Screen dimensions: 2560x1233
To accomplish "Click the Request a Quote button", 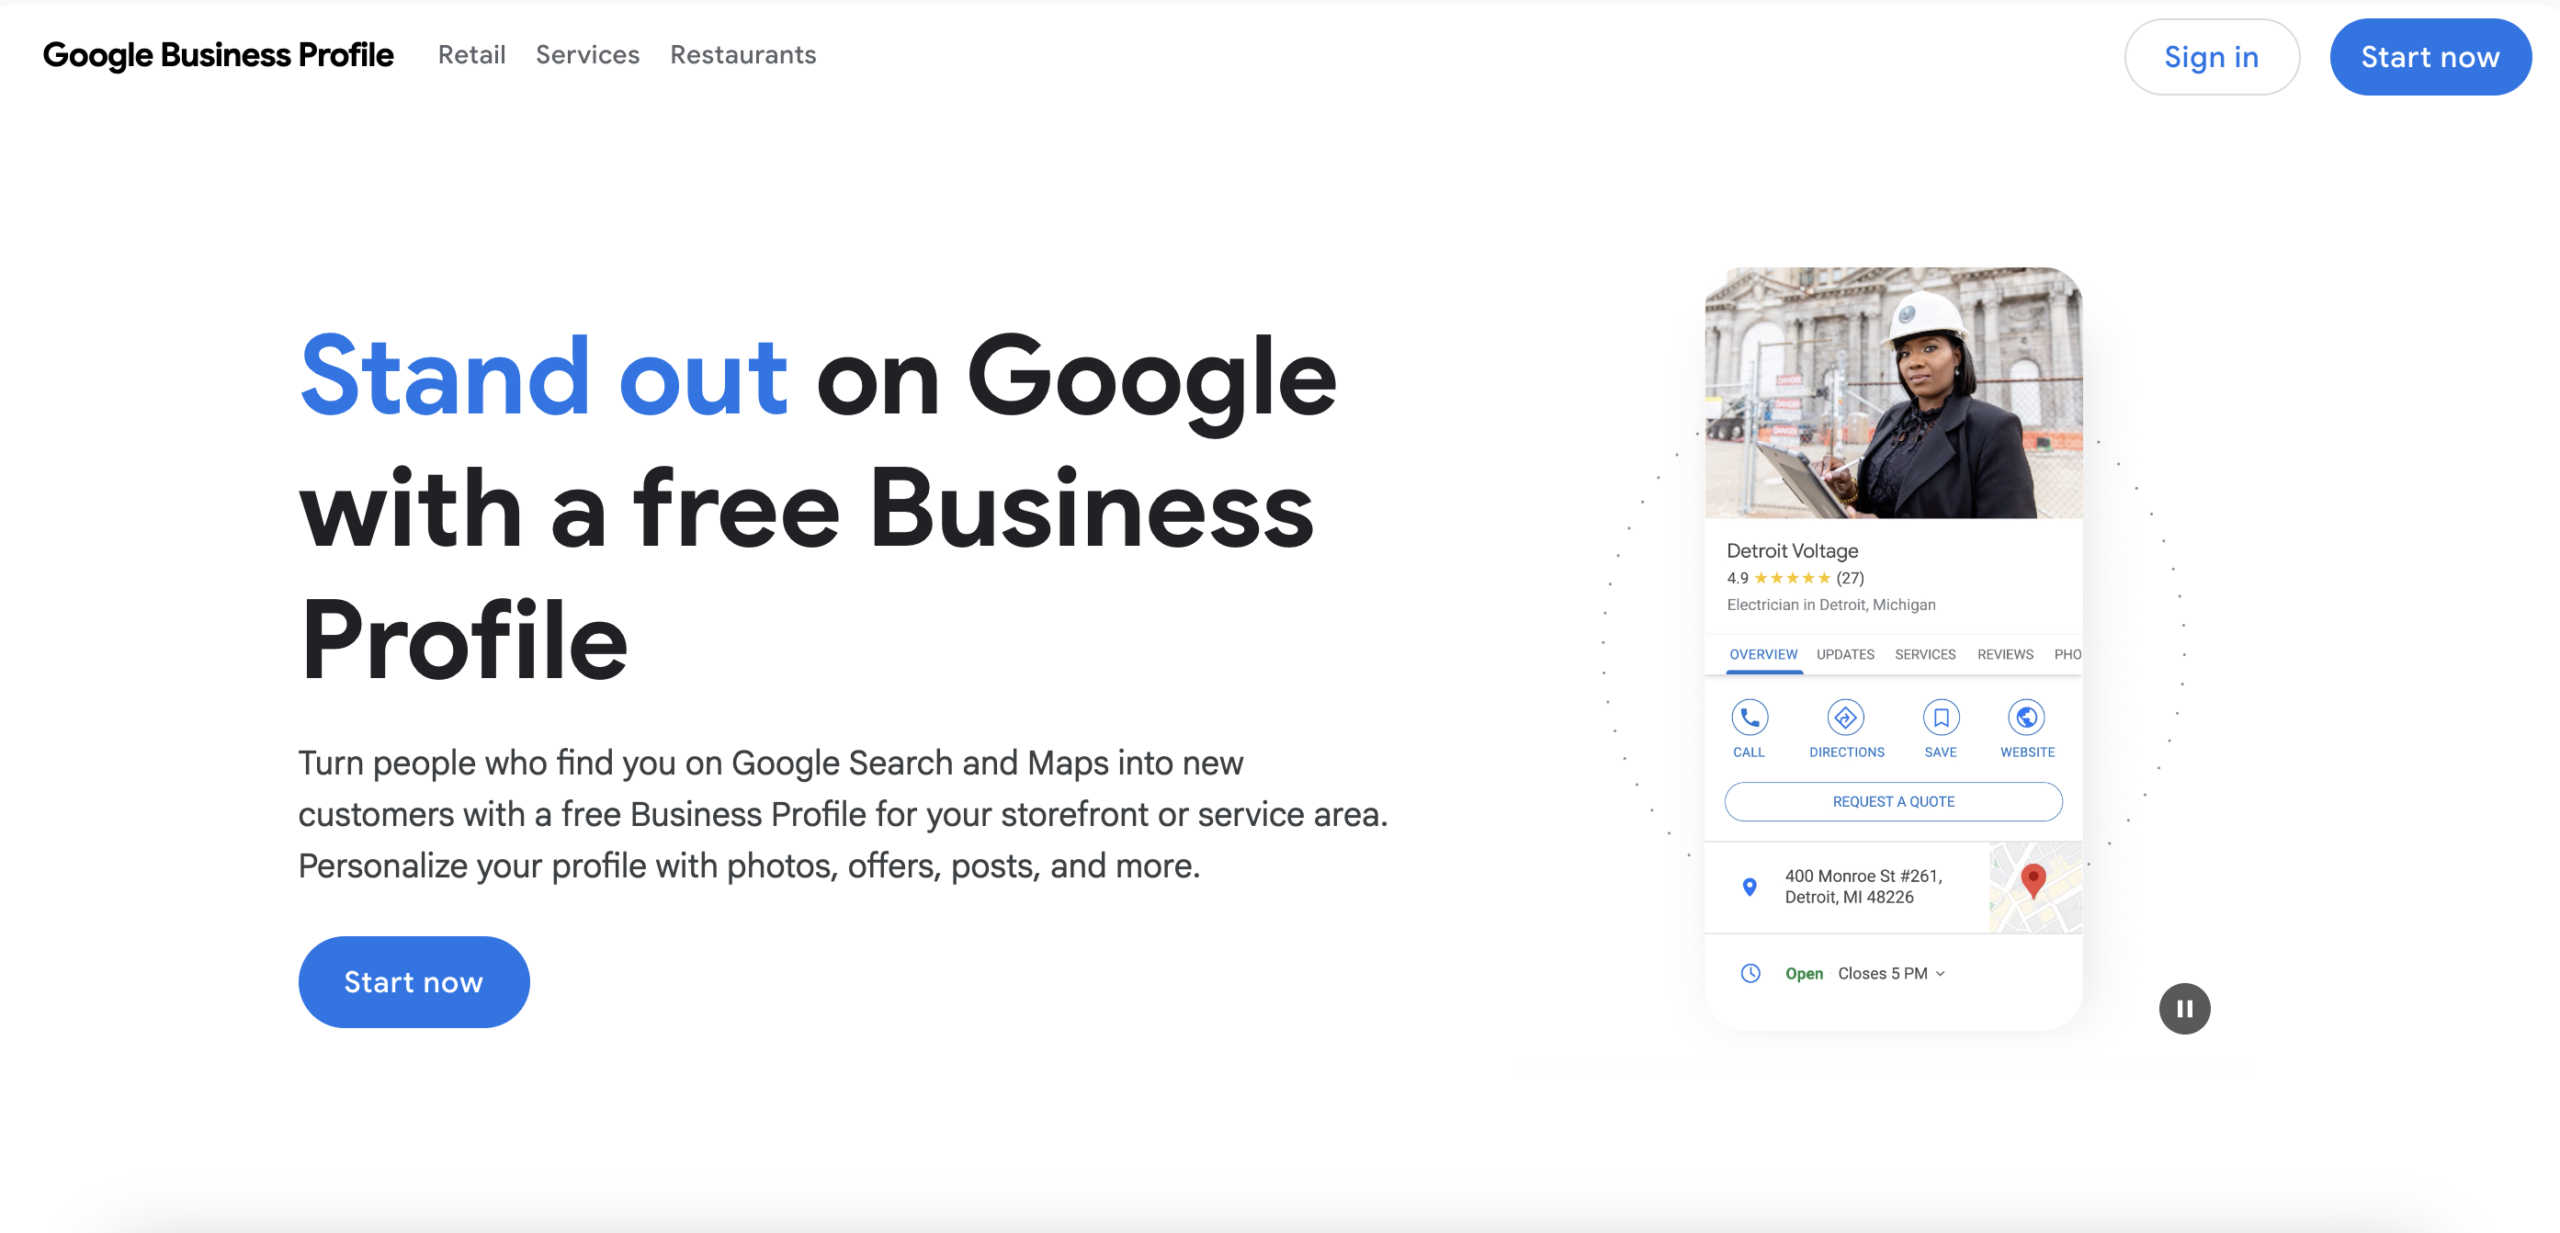I will [1893, 801].
